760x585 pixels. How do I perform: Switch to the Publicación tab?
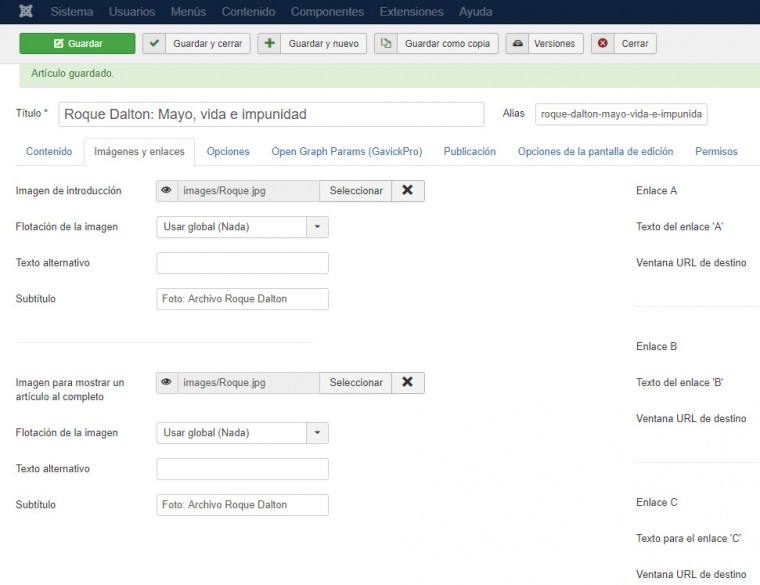point(469,152)
